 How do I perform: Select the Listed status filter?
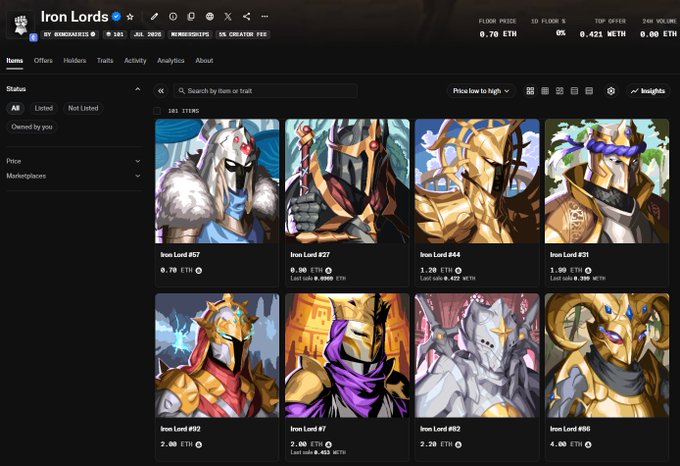pyautogui.click(x=44, y=108)
